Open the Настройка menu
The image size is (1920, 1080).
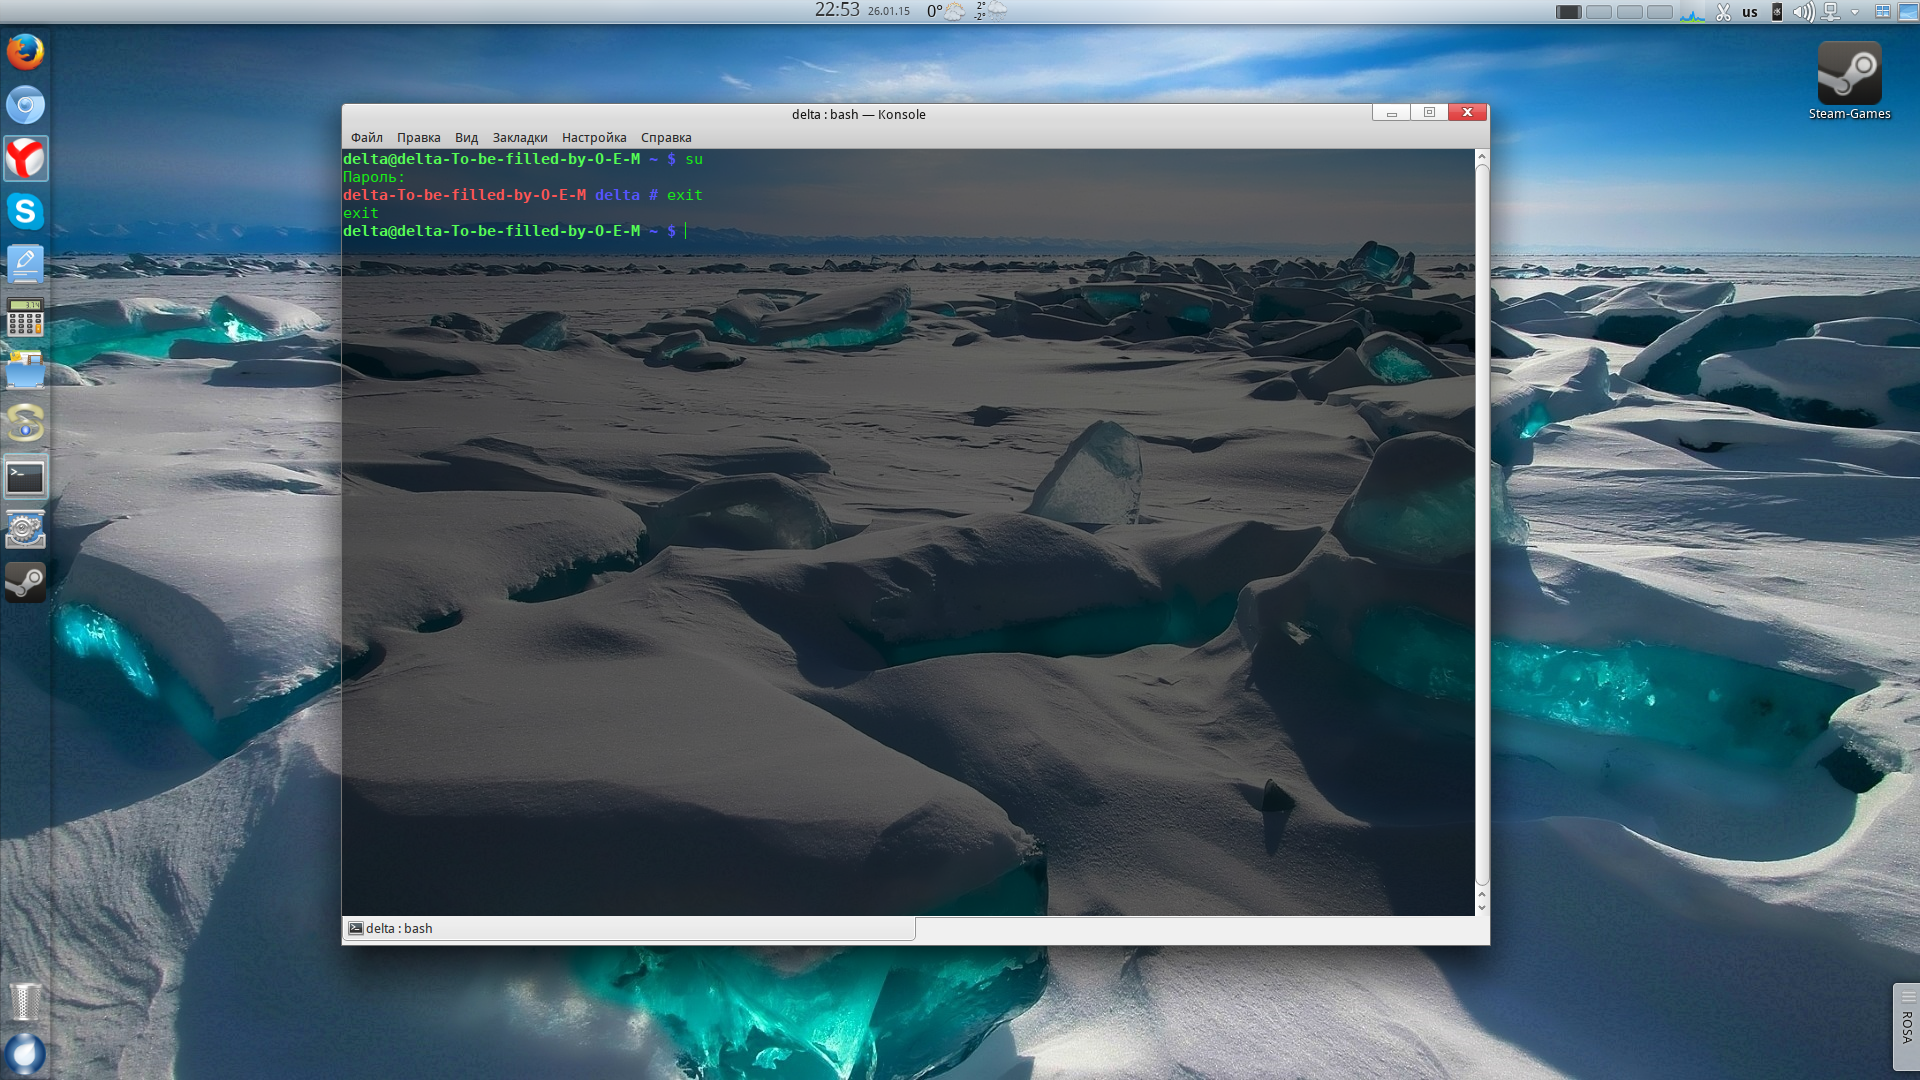(x=593, y=138)
